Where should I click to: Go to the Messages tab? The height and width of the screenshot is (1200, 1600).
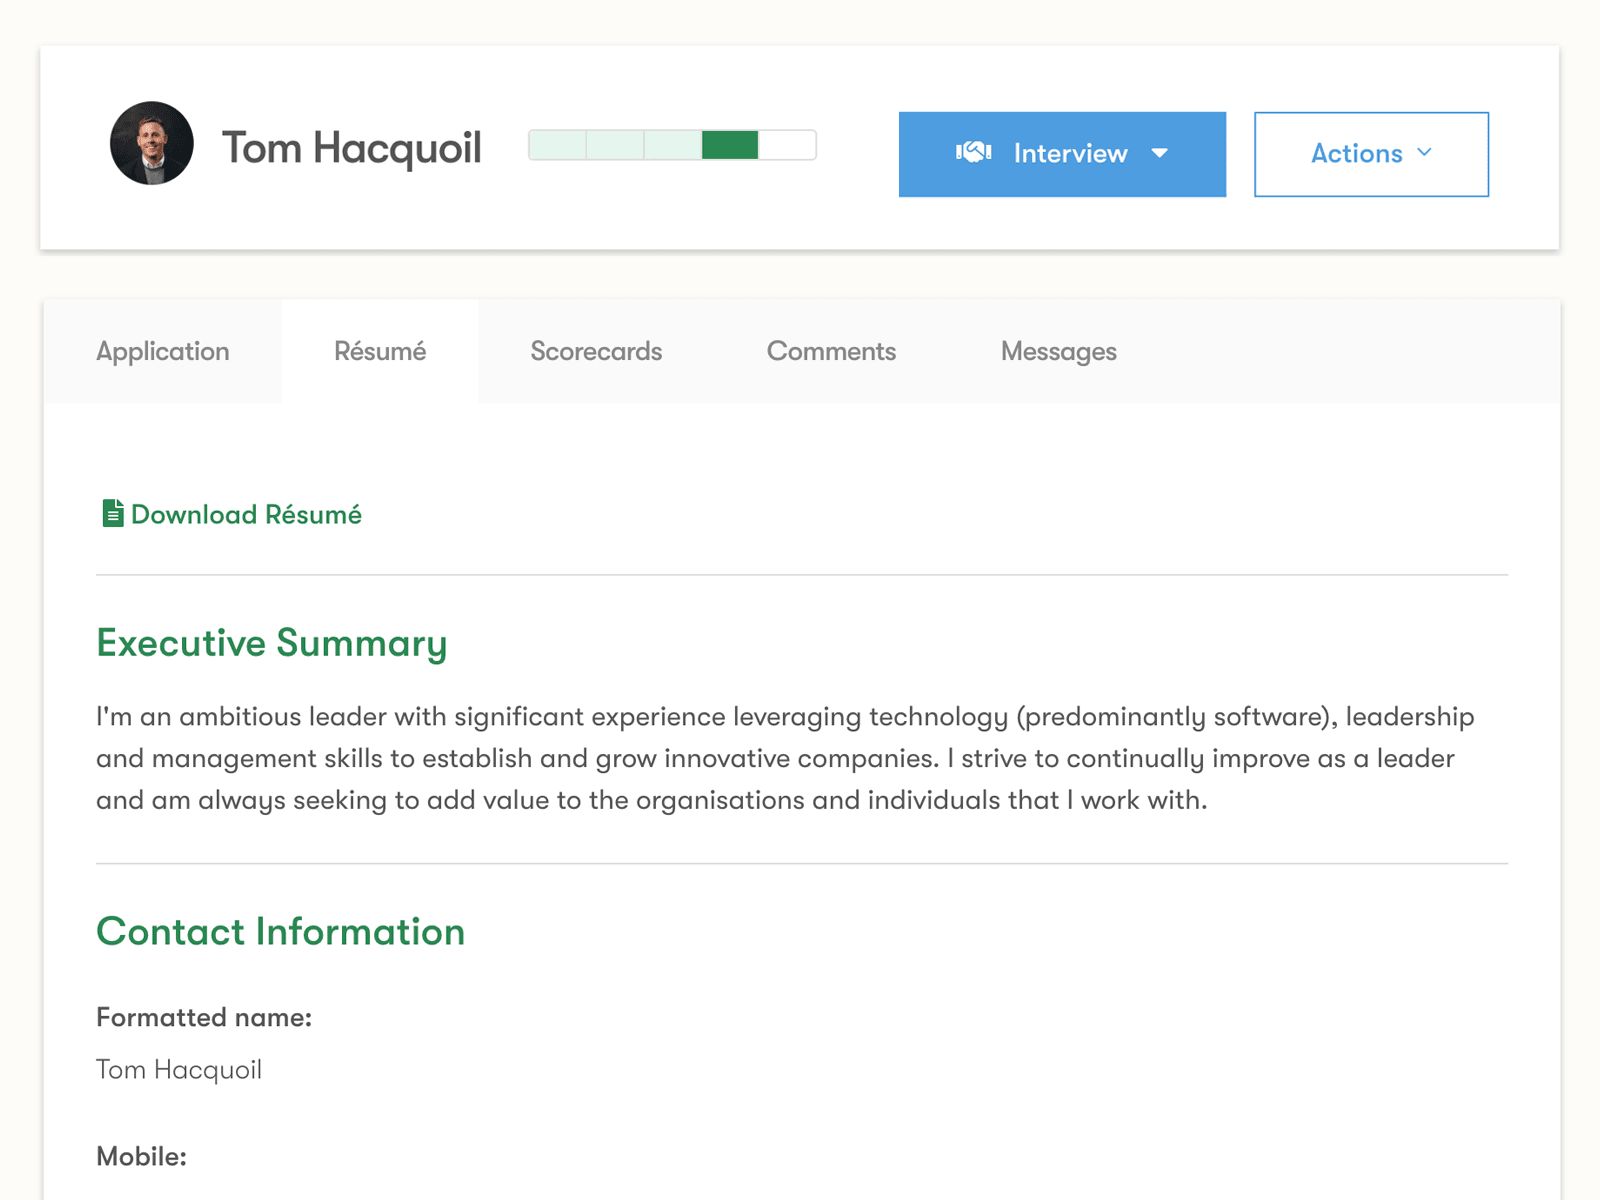point(1057,351)
